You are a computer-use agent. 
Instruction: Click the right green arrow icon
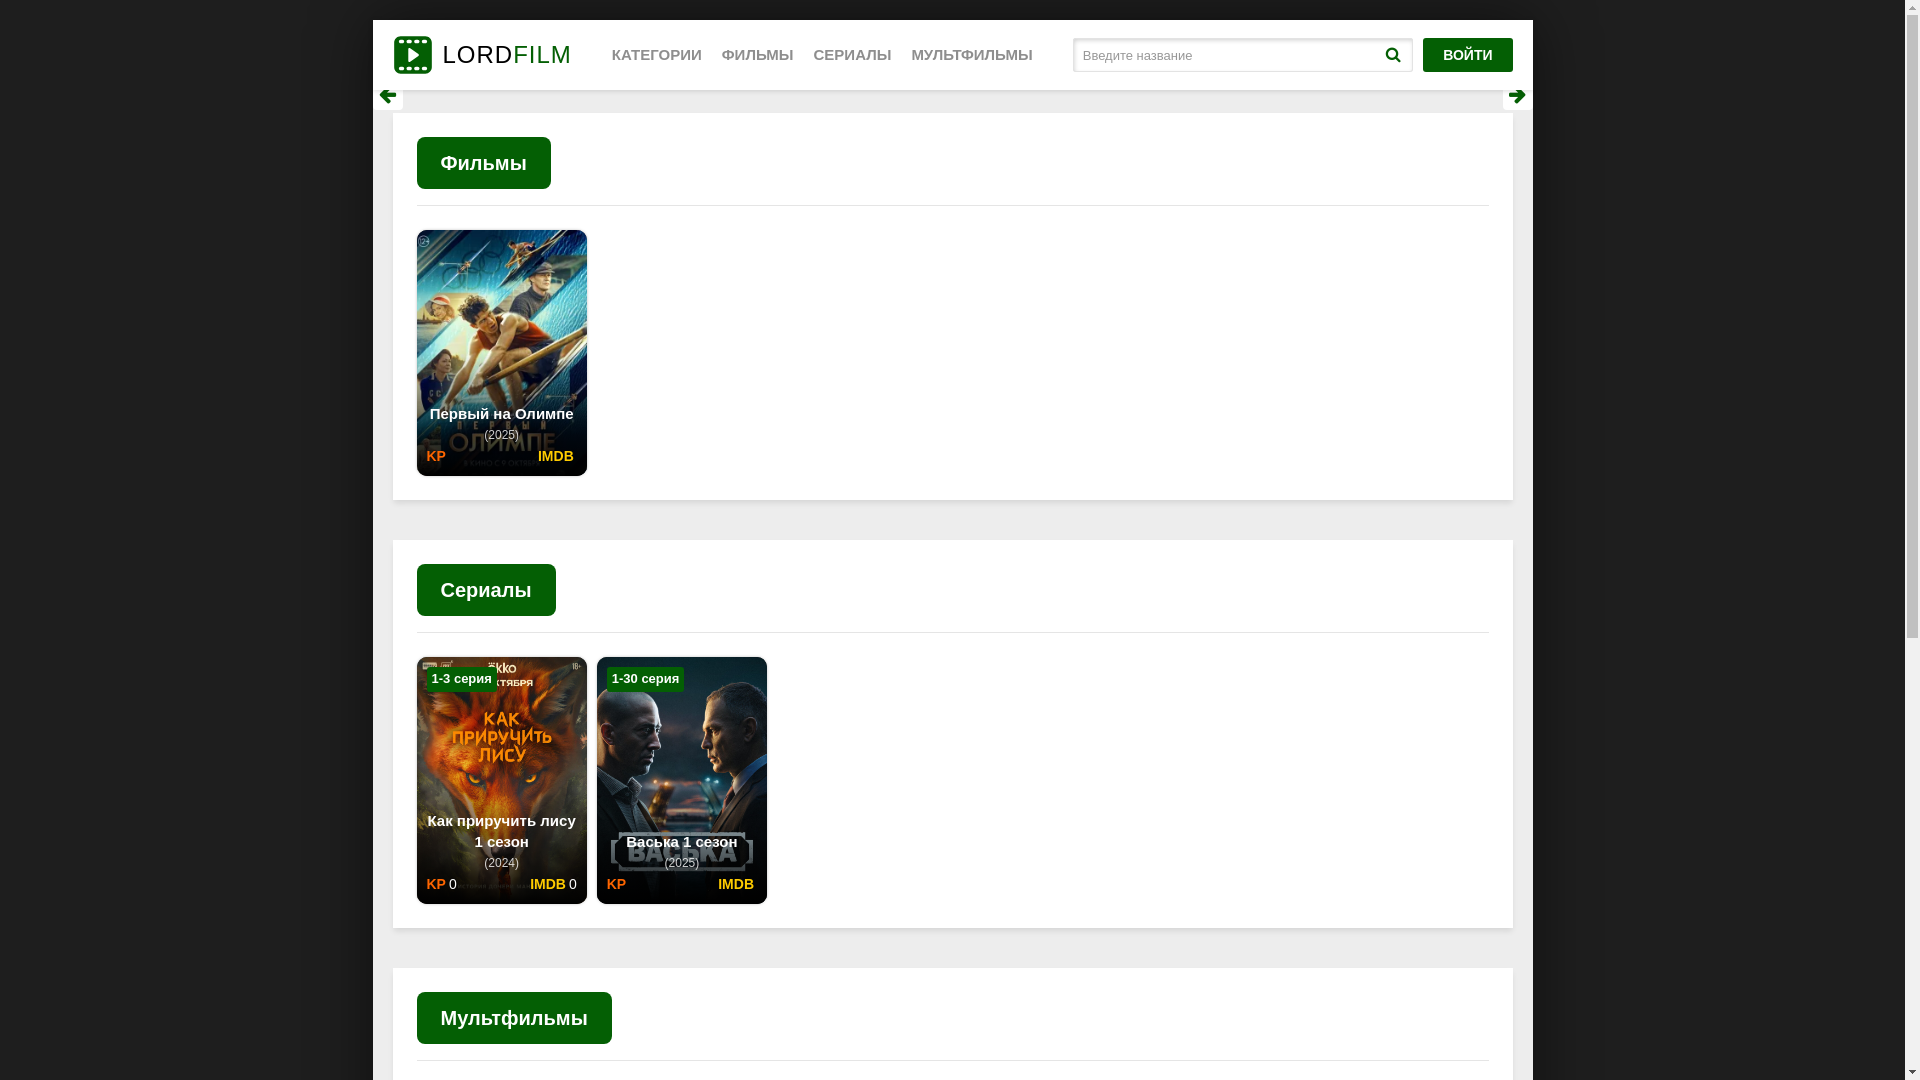[x=1516, y=96]
